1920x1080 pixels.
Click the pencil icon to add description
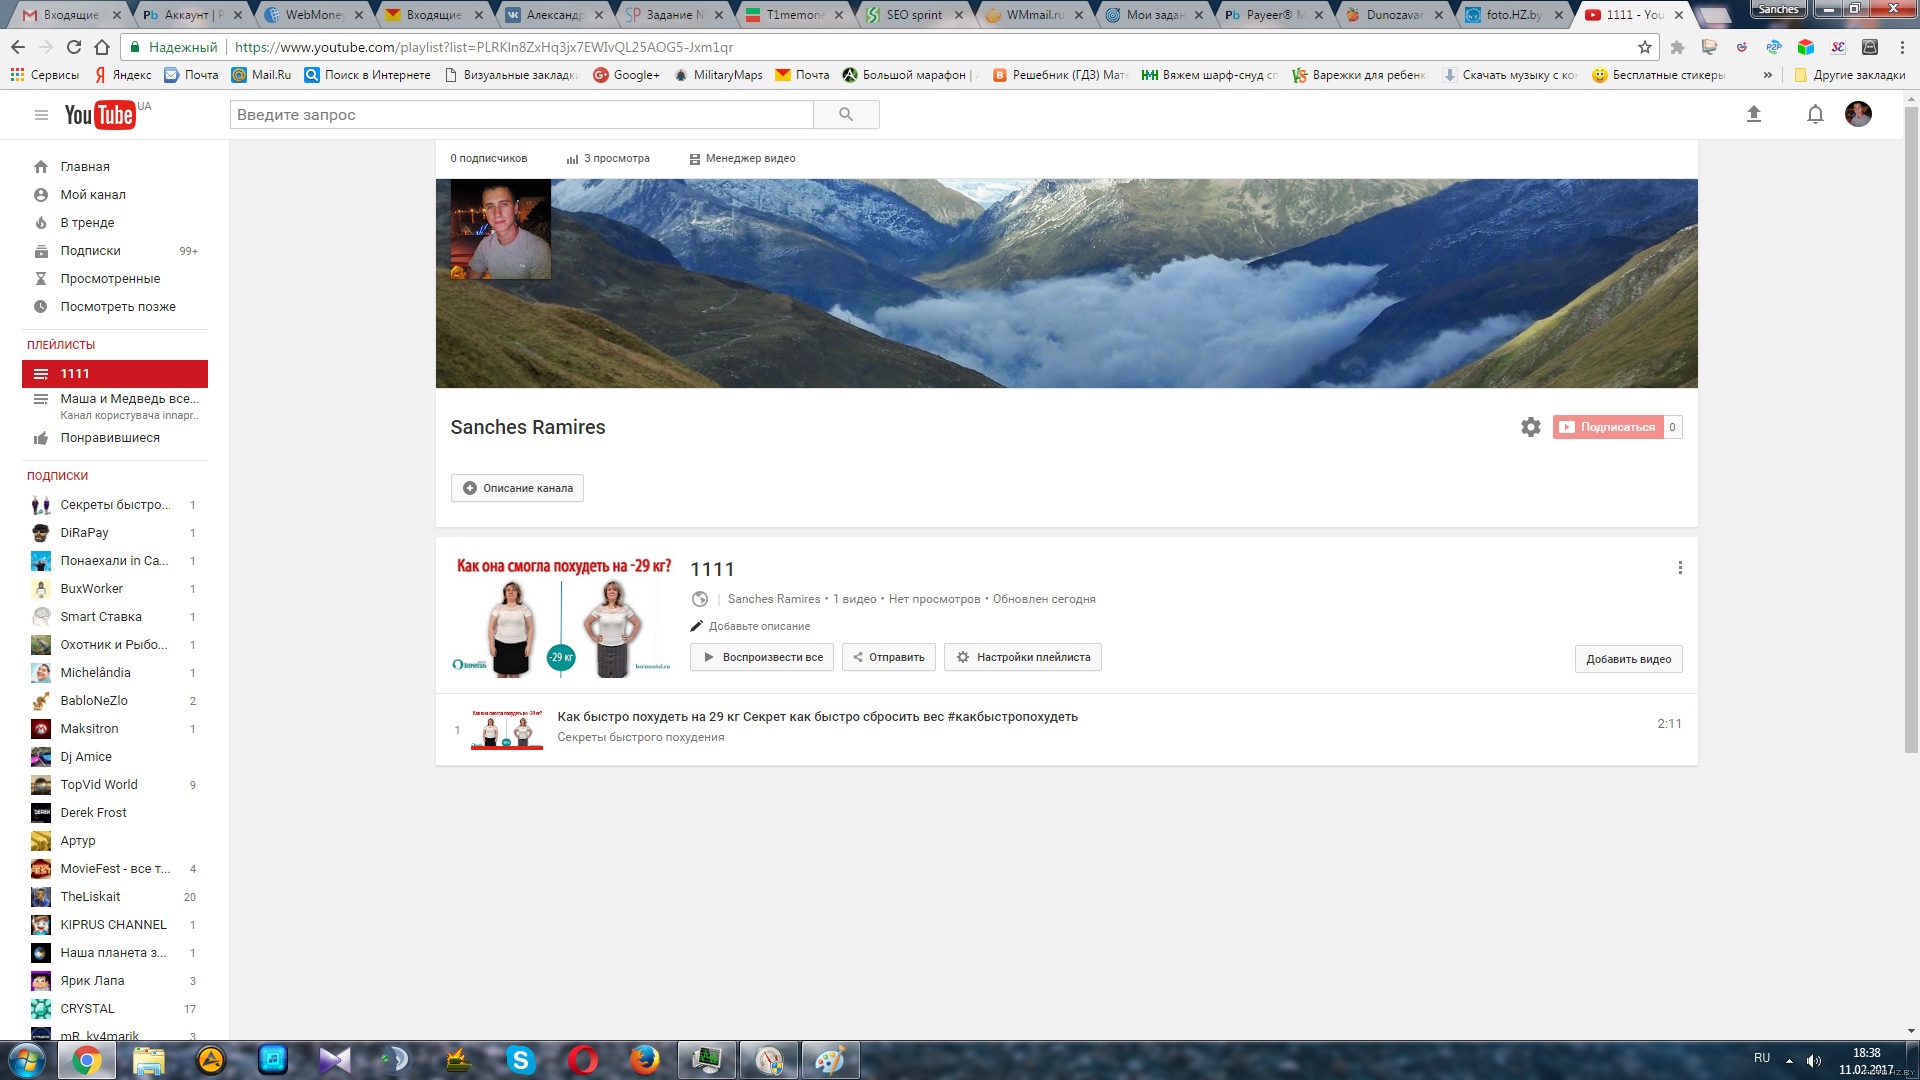coord(697,626)
